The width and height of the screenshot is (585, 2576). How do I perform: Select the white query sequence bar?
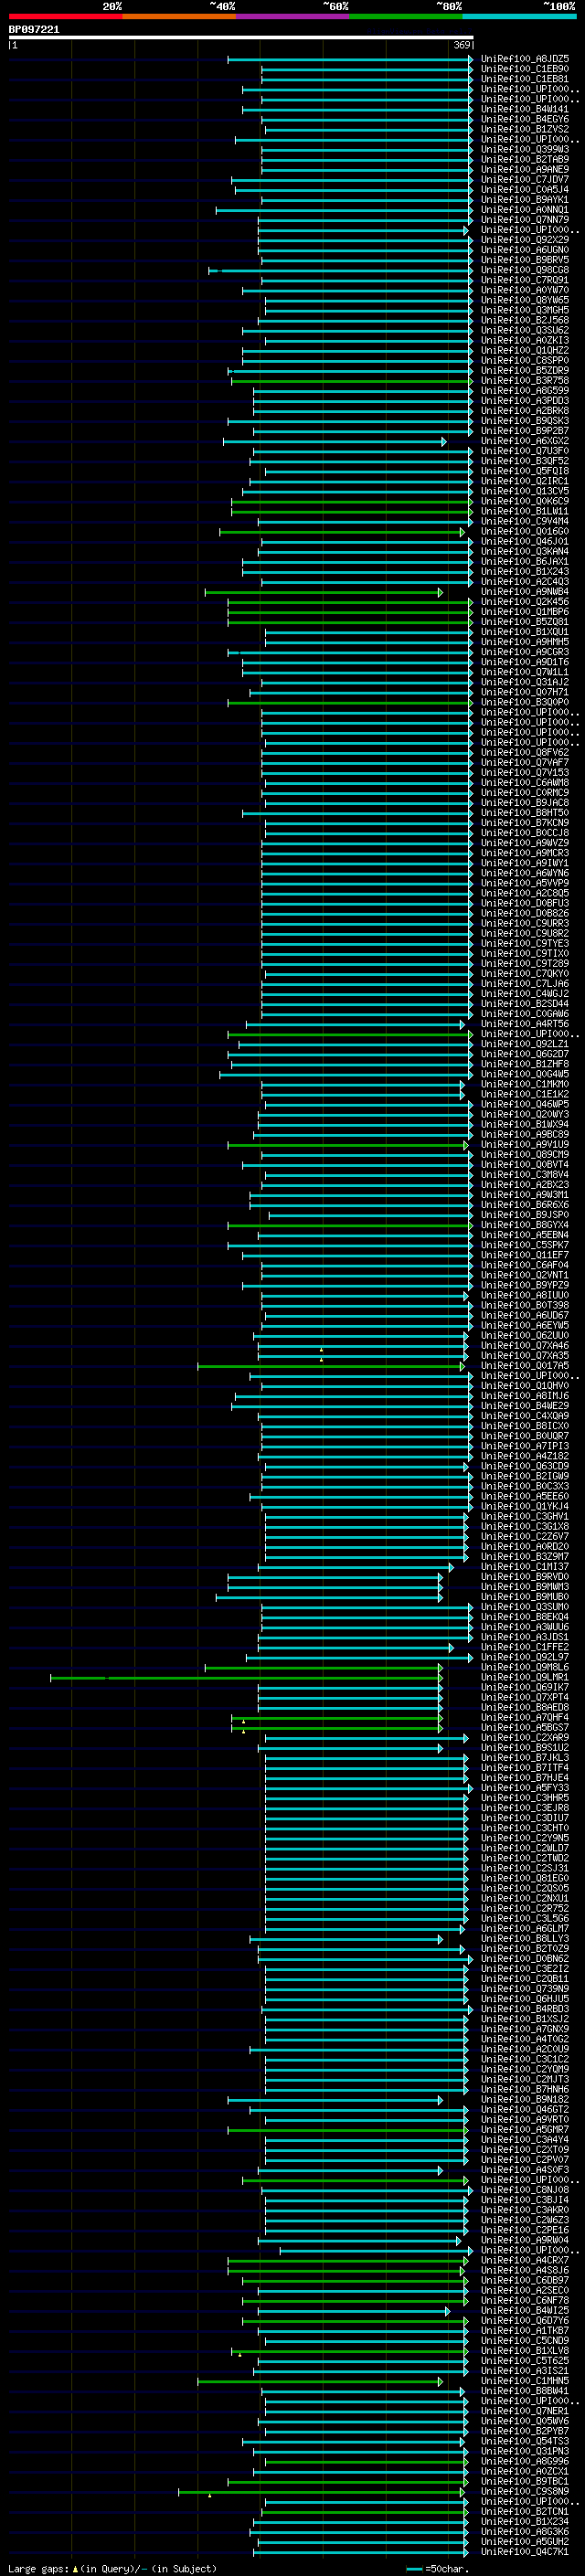pos(240,37)
